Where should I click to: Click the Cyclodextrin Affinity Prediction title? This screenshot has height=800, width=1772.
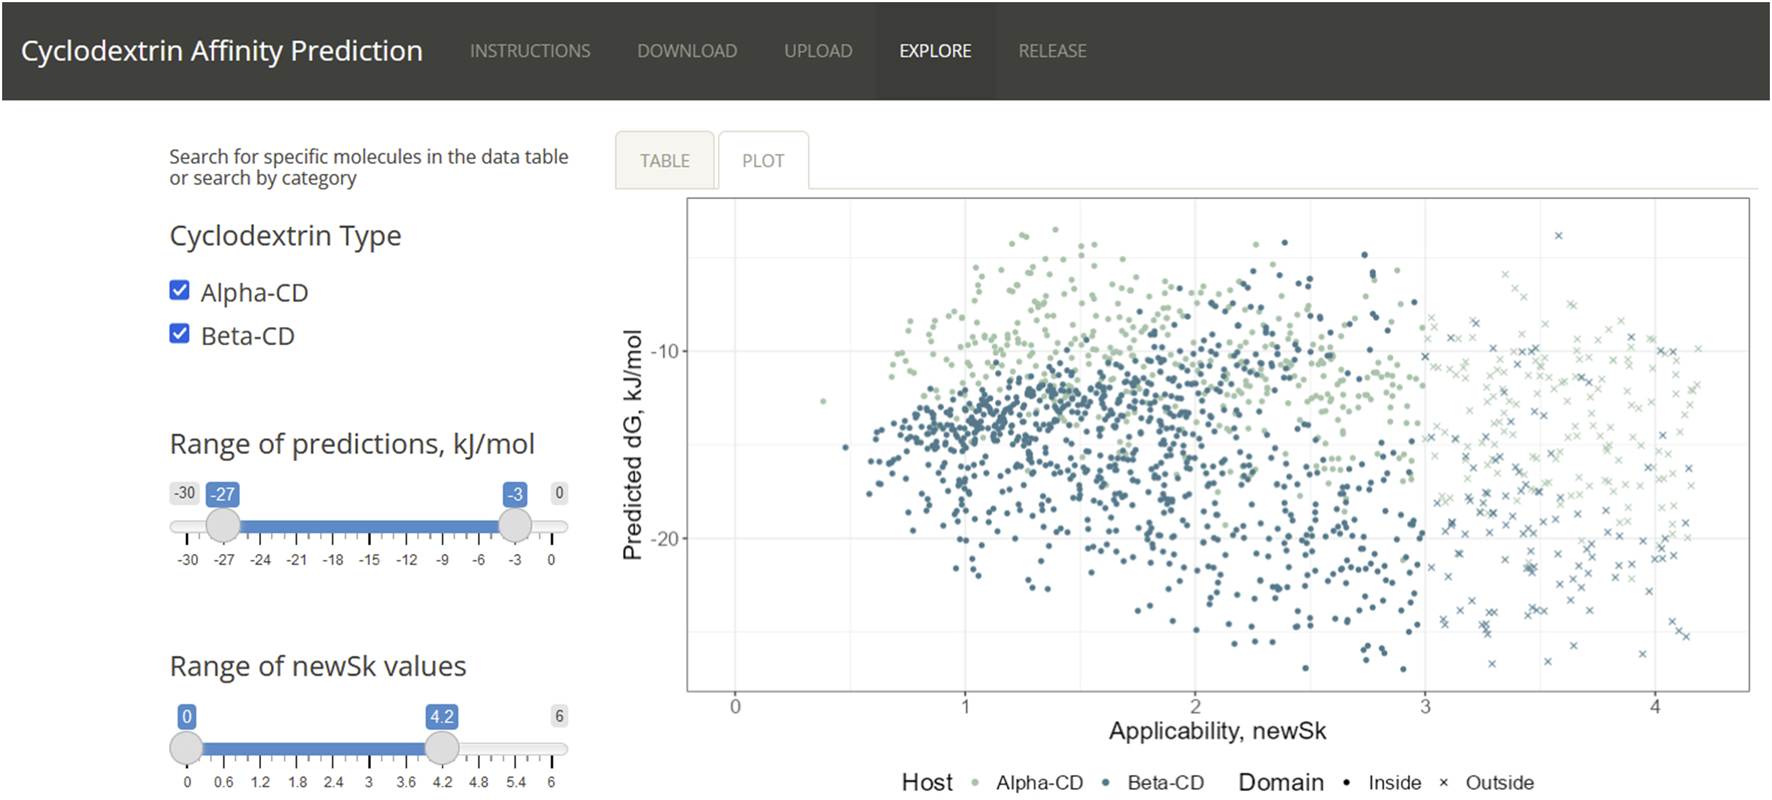click(222, 51)
